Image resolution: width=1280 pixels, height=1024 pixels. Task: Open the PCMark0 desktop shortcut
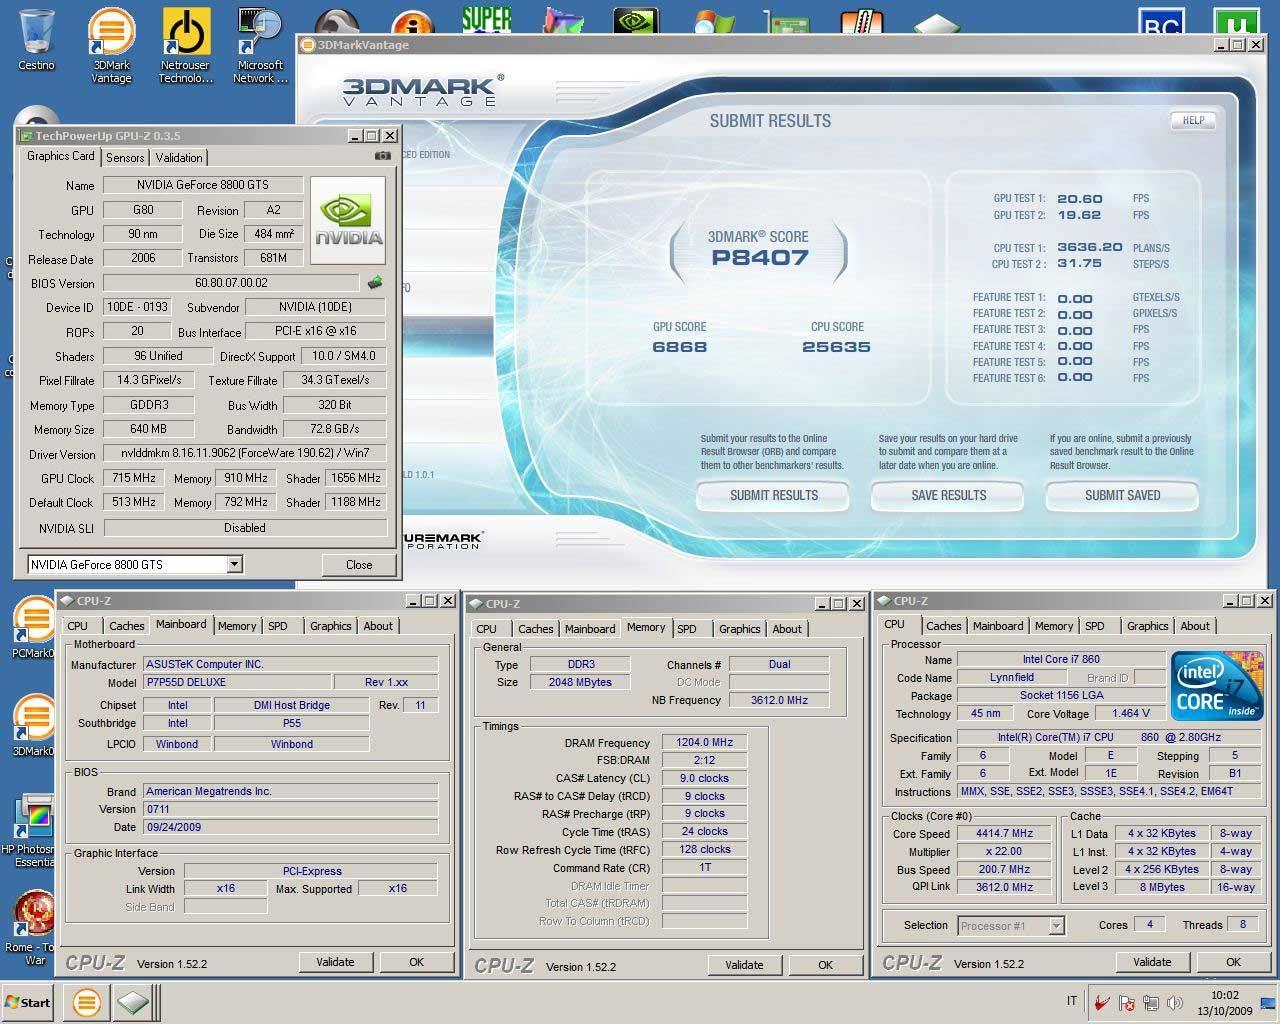click(34, 628)
